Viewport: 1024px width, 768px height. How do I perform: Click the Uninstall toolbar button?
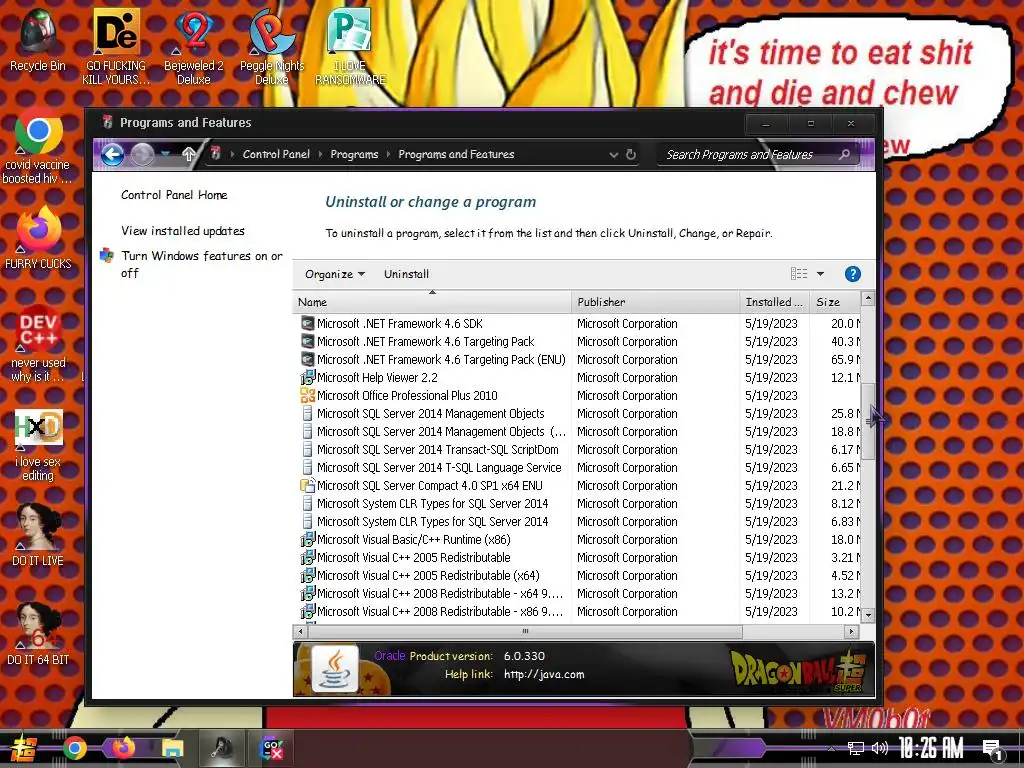pyautogui.click(x=406, y=274)
